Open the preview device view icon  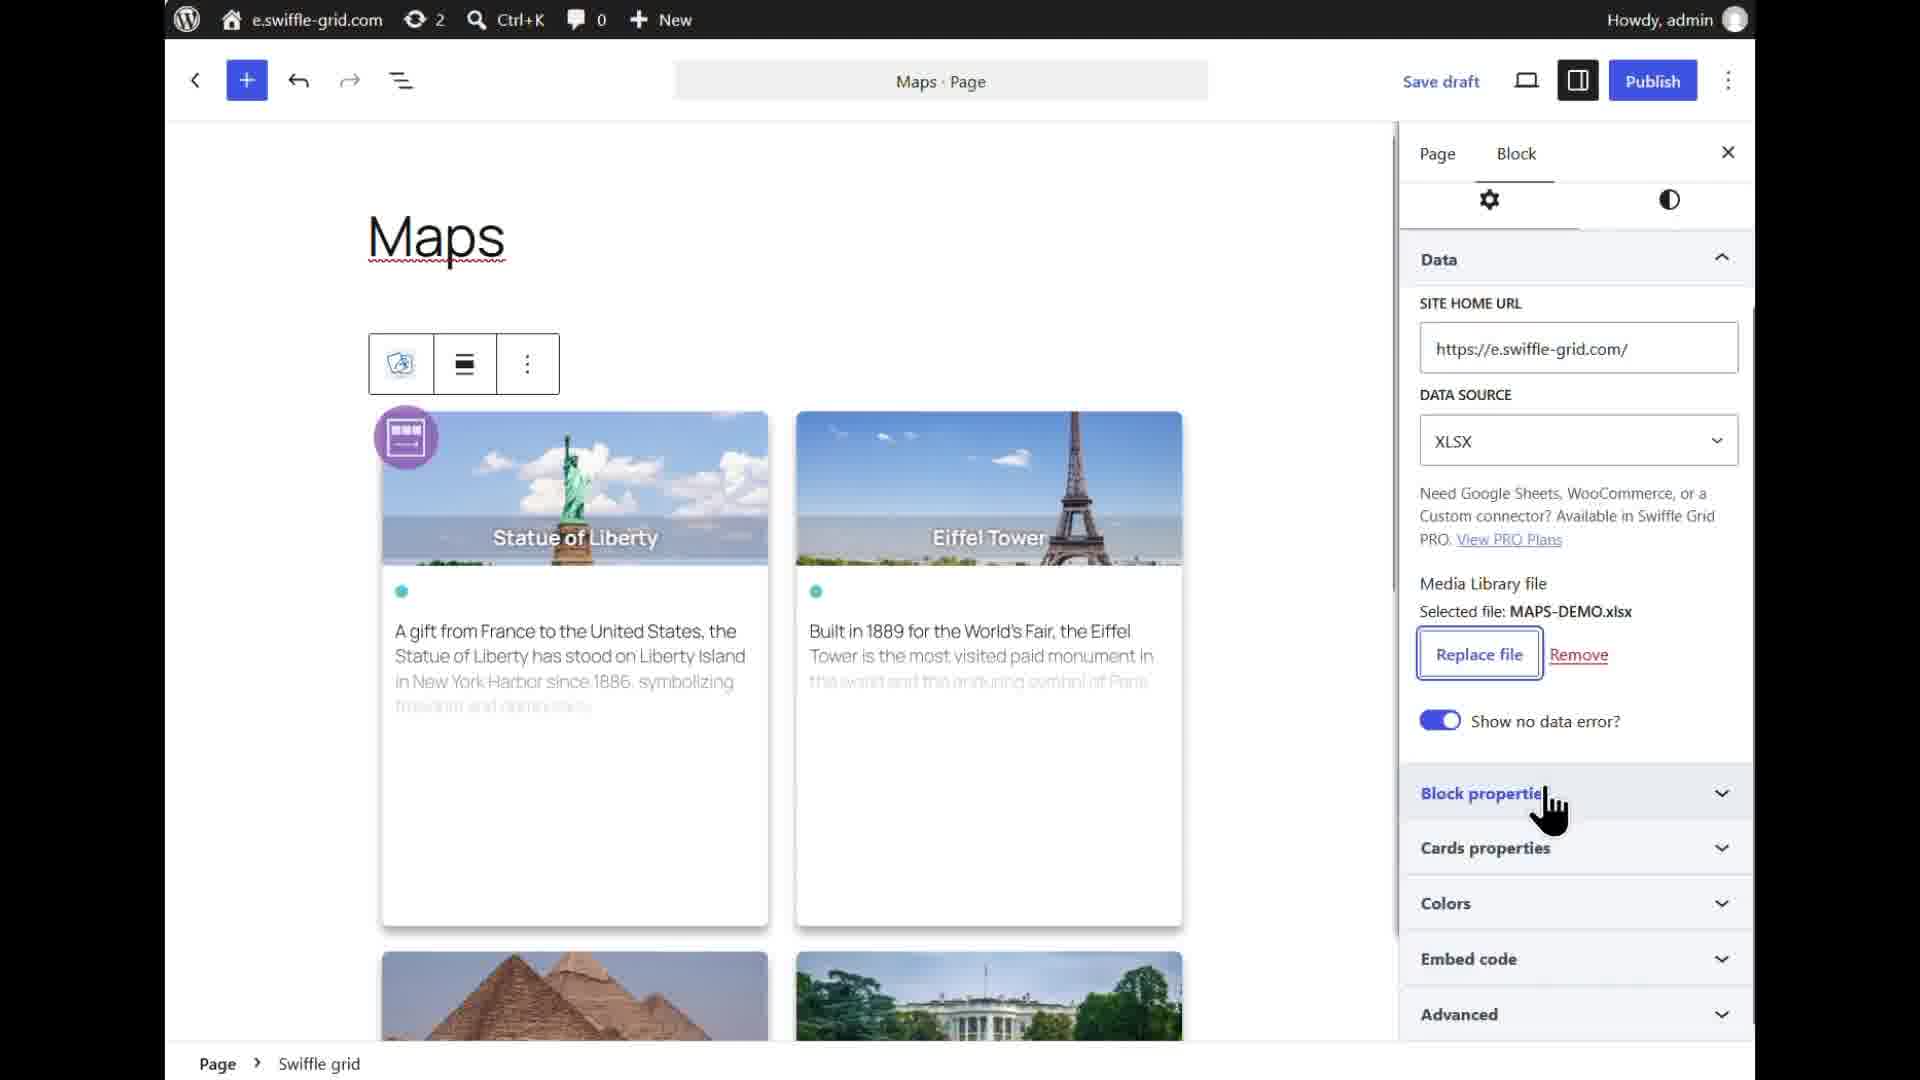[1526, 81]
